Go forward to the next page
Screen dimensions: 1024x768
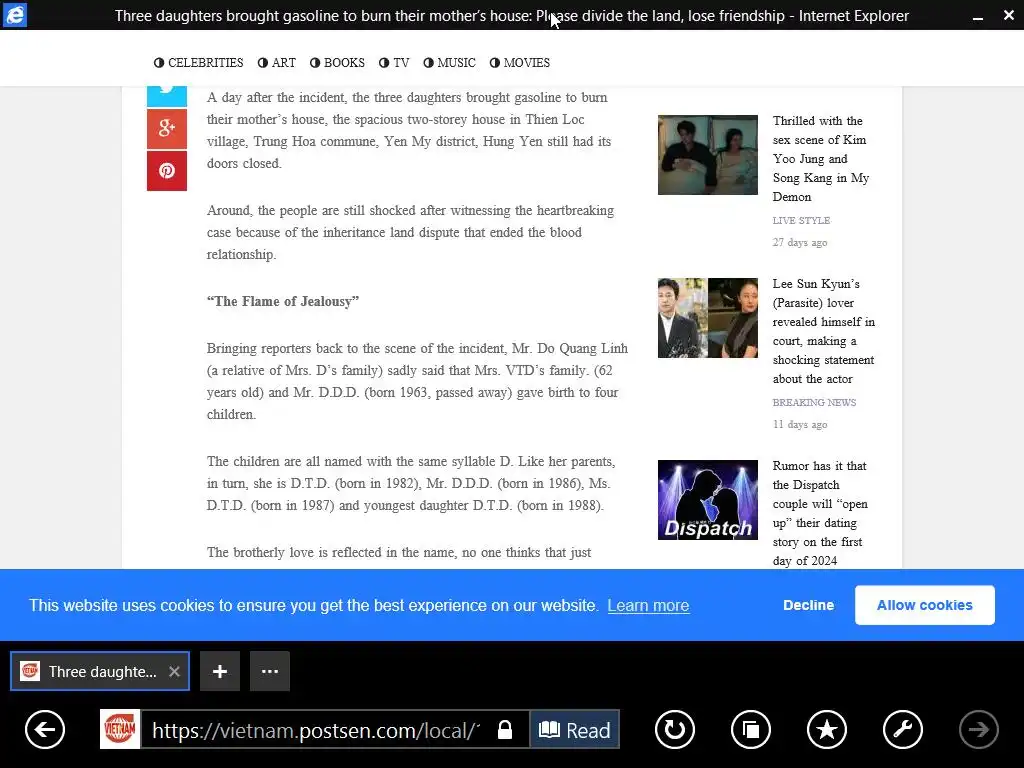978,729
